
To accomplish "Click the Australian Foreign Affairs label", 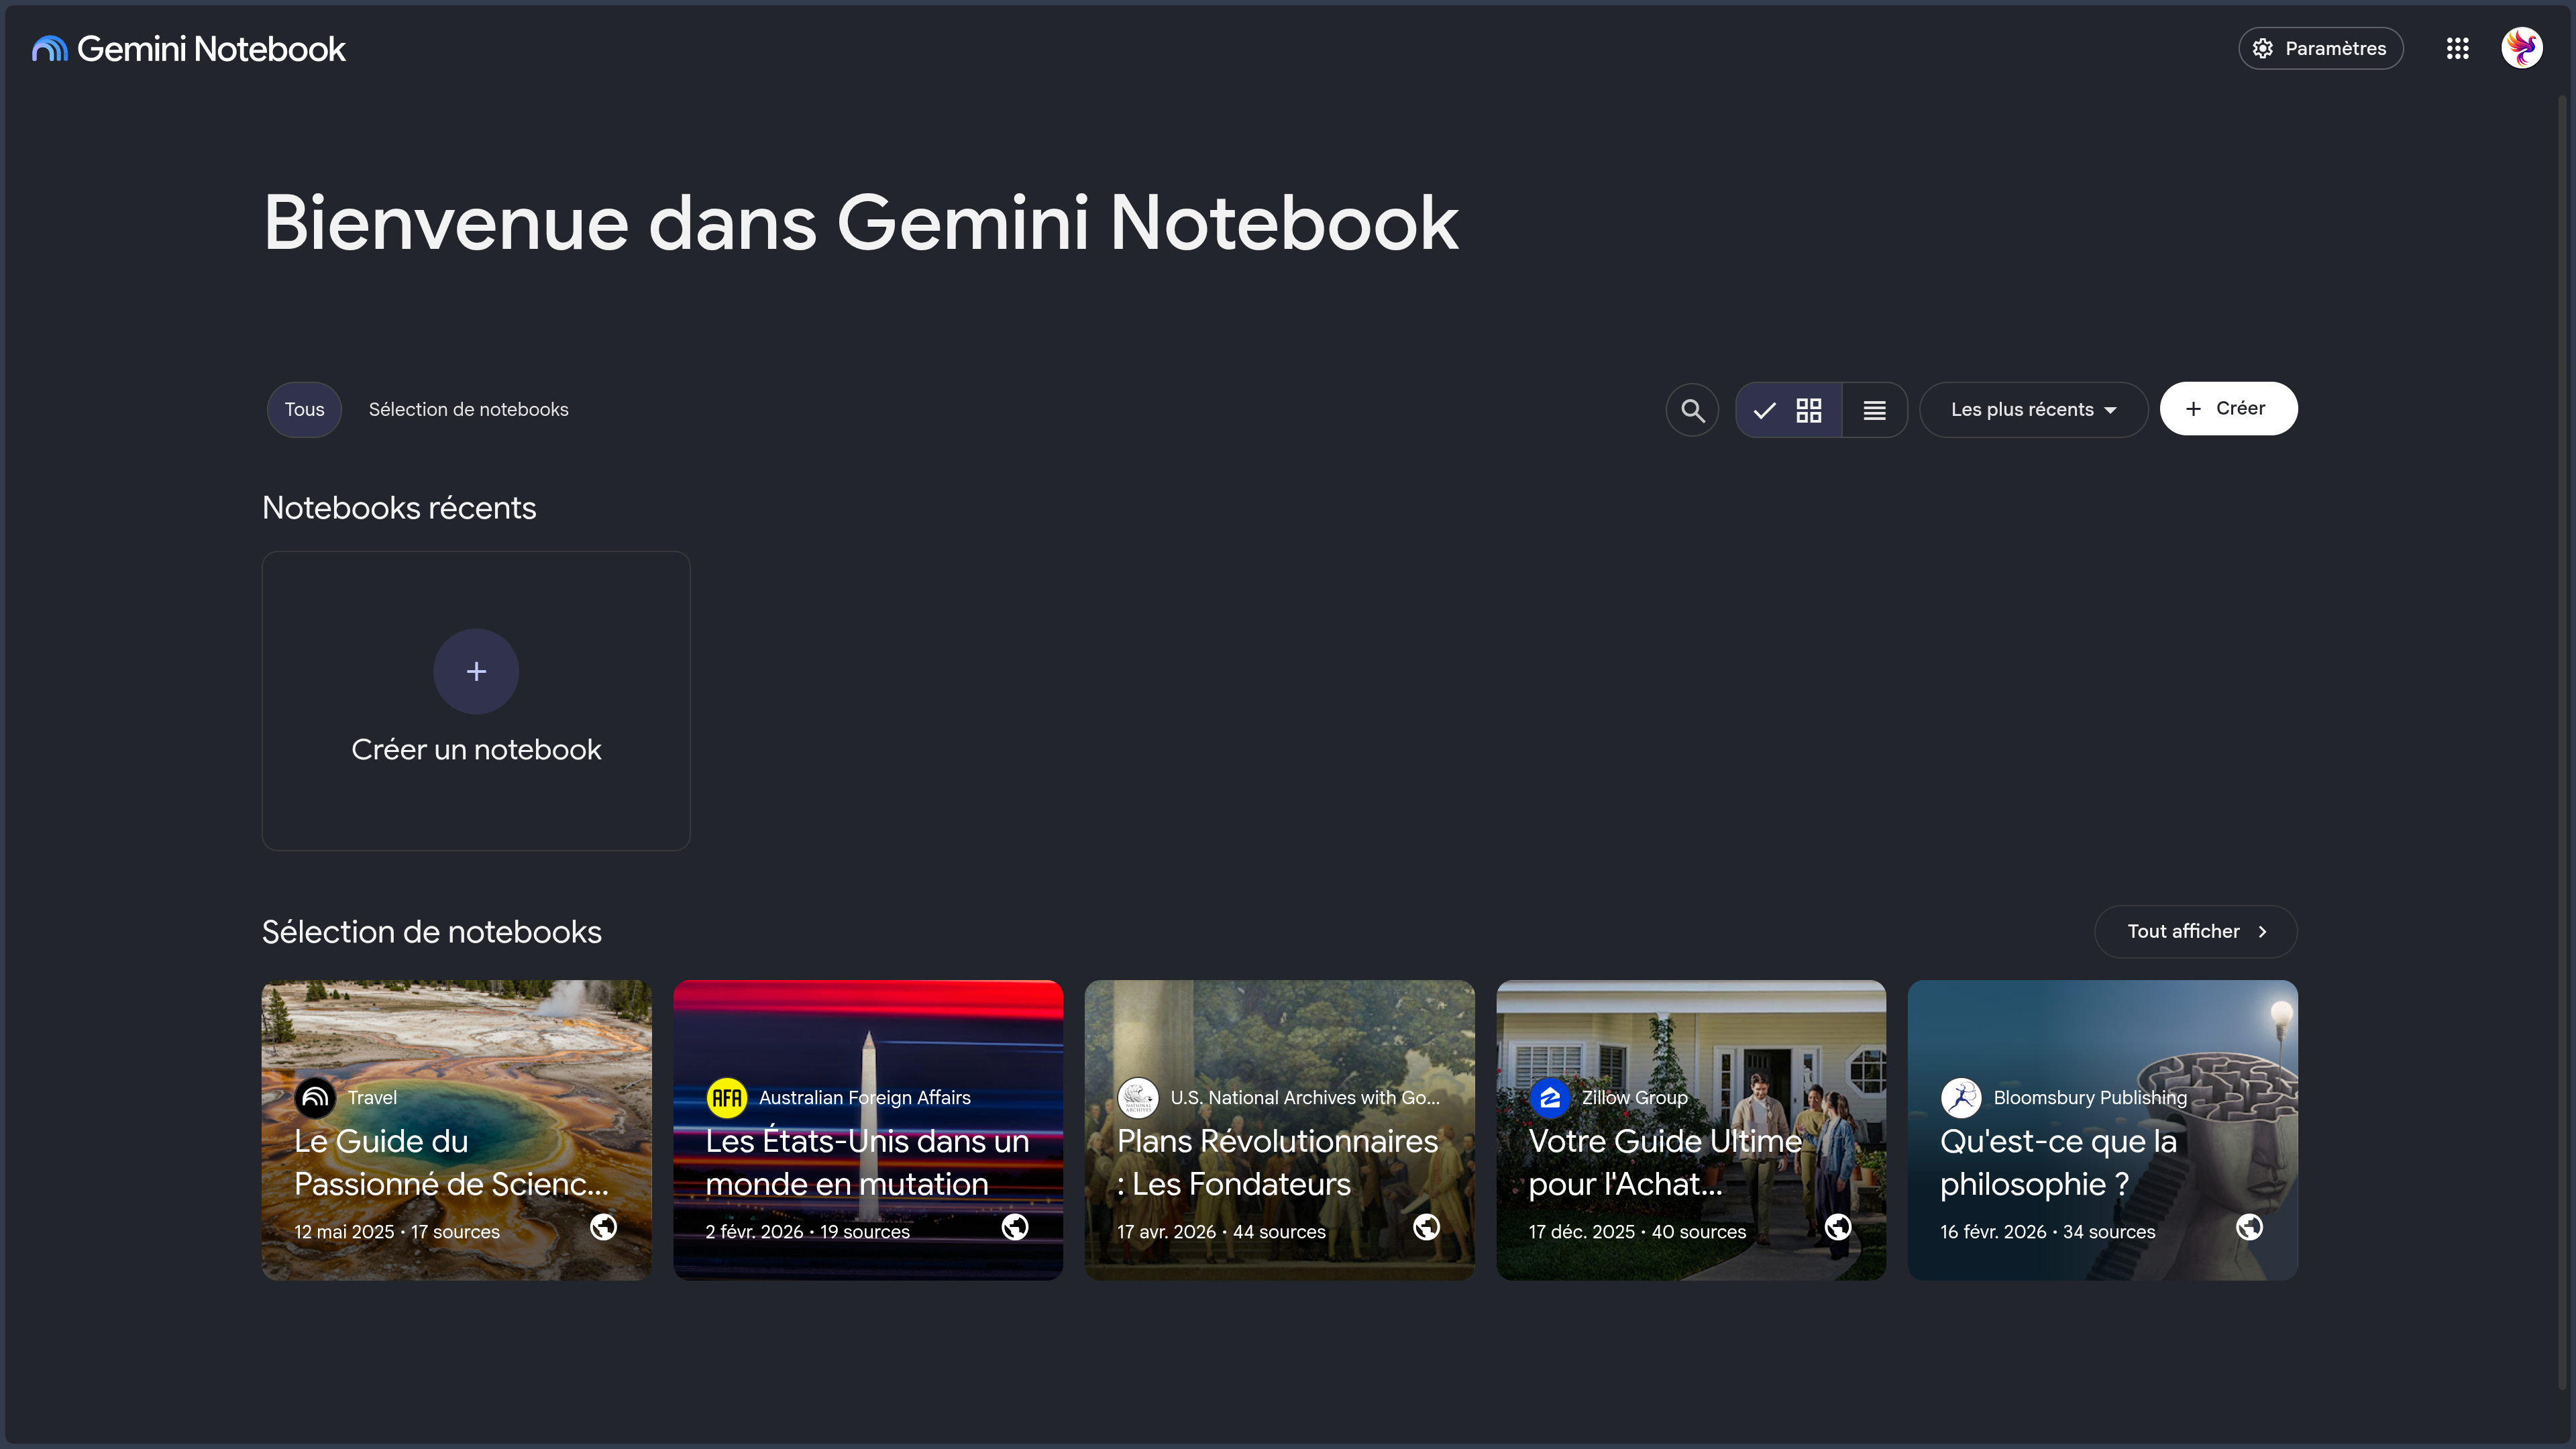I will point(865,1098).
